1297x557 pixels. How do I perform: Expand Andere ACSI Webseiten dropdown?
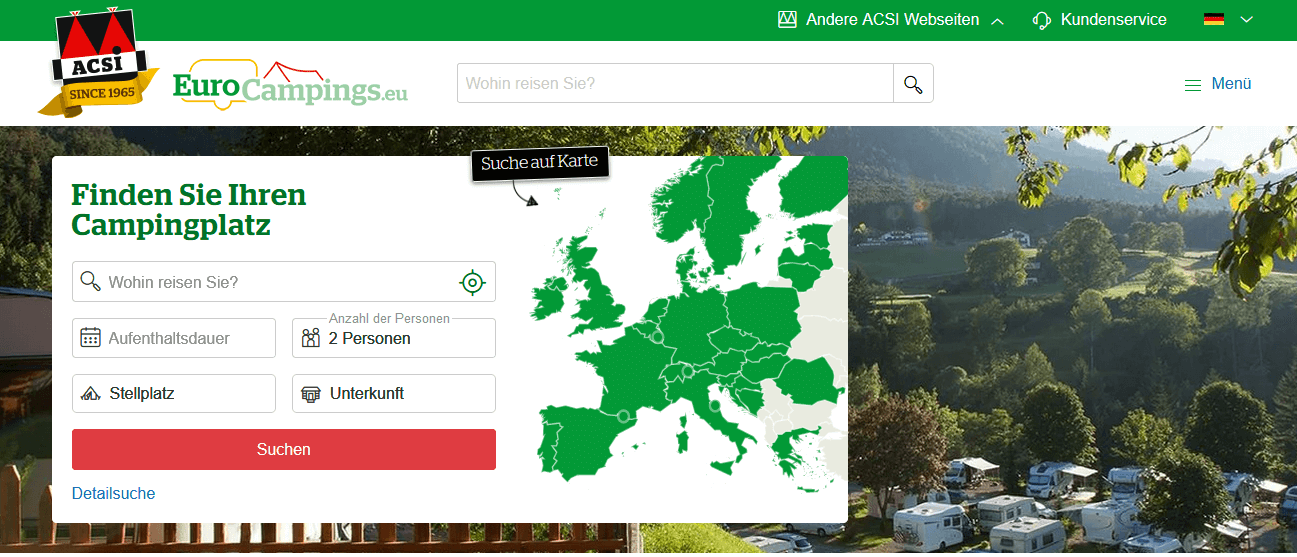click(890, 20)
